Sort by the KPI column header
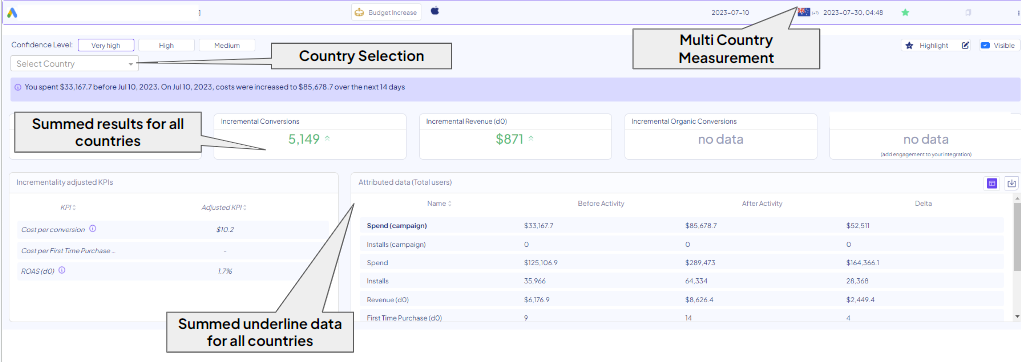Screen dimensions: 1021x362 pos(68,208)
